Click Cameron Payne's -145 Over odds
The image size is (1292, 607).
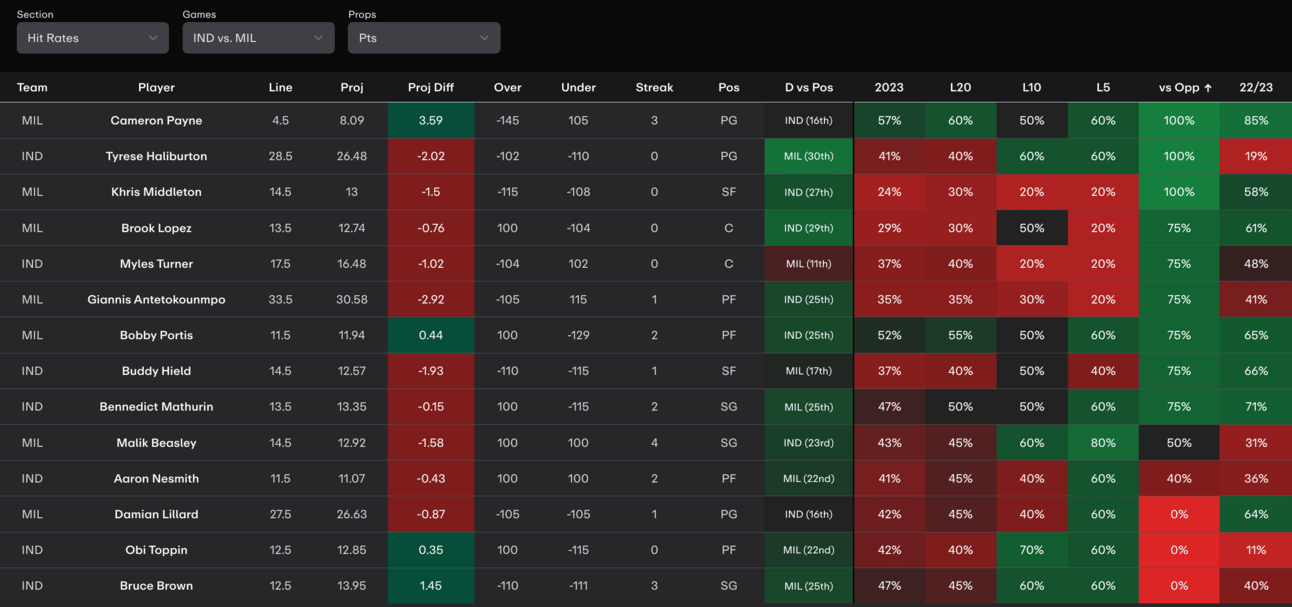point(507,120)
